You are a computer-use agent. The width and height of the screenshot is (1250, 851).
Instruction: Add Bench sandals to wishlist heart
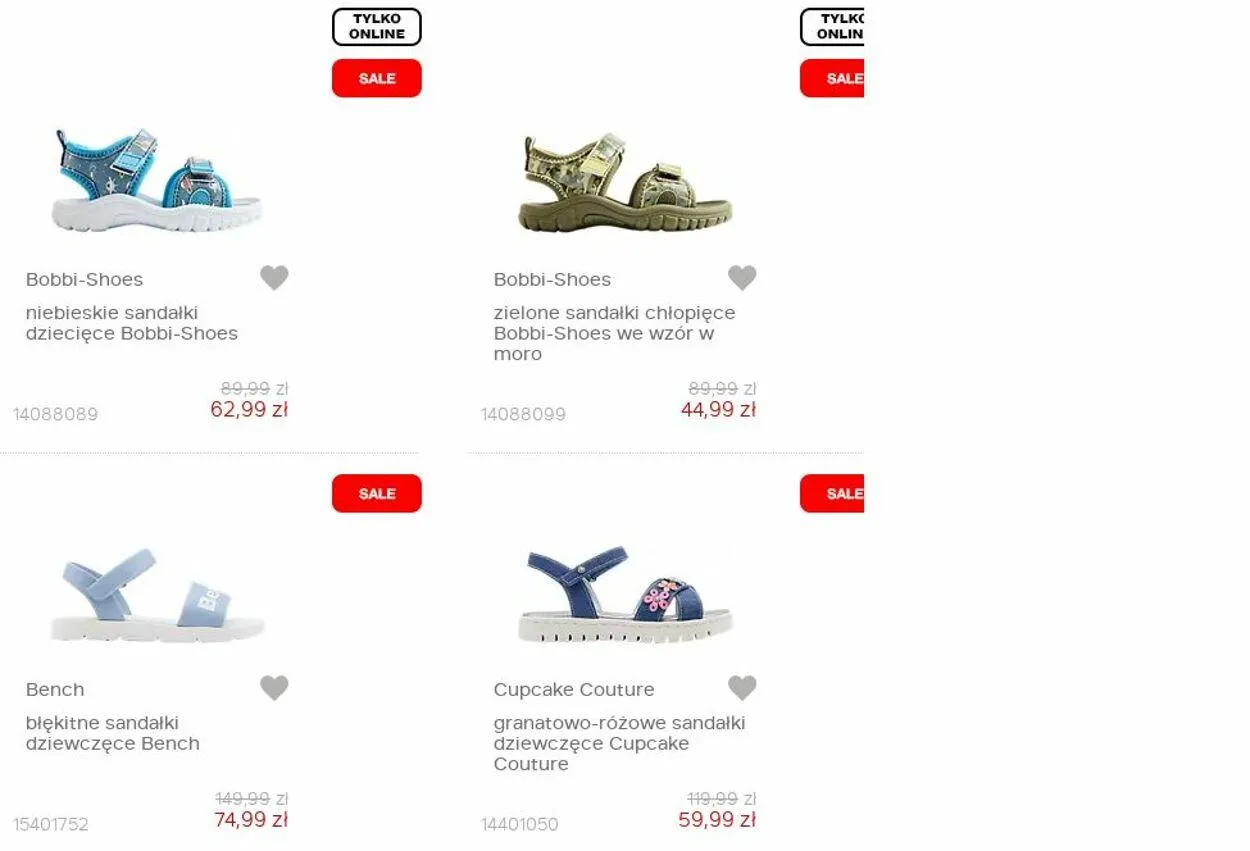(x=274, y=688)
